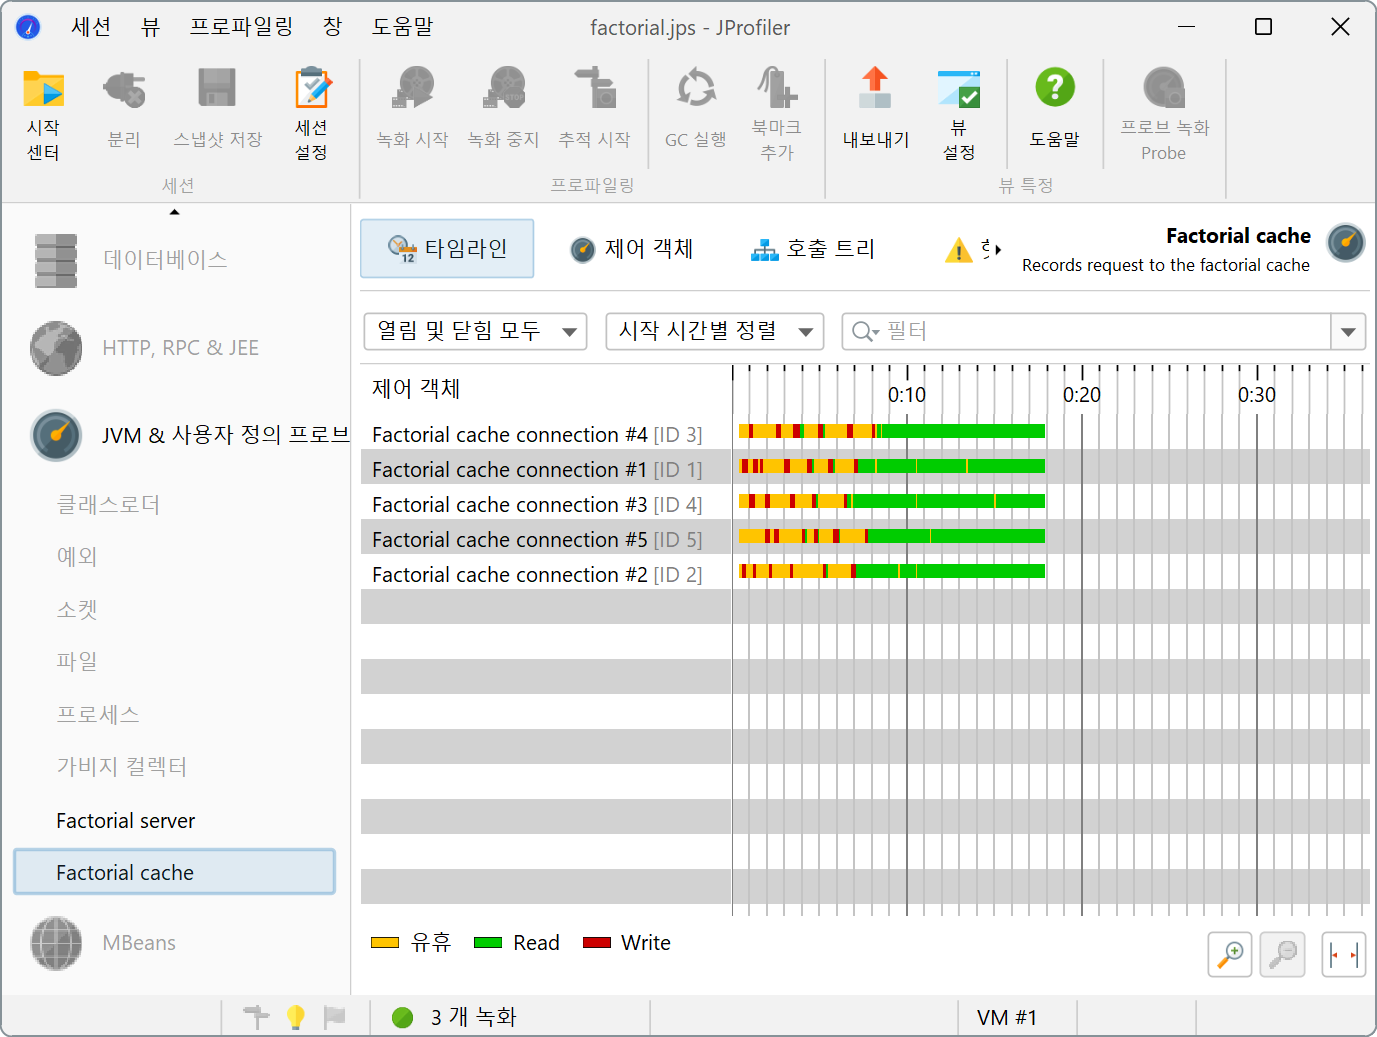The image size is (1377, 1037).
Task: Expand the filter history dropdown arrow
Action: click(1348, 332)
